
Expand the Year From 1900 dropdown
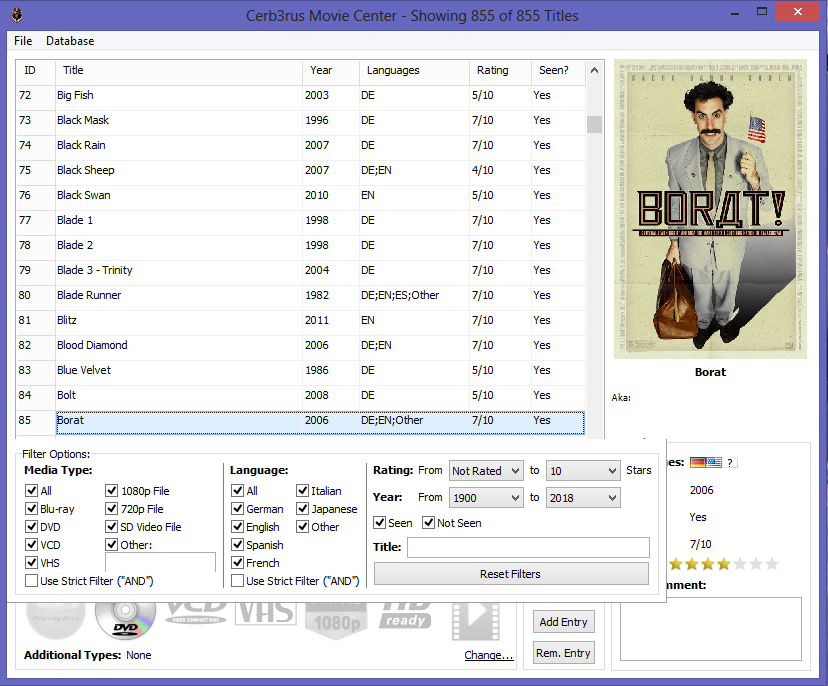tap(485, 498)
